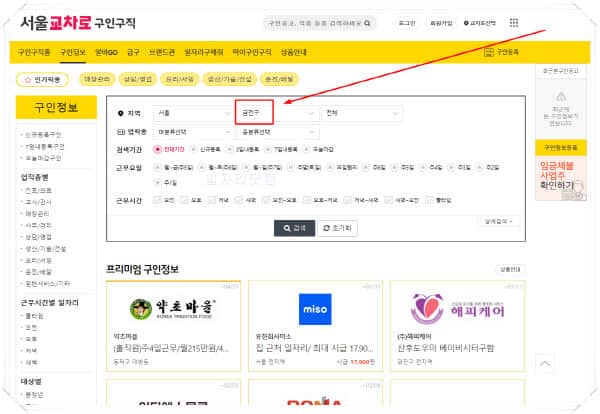600x414 pixels.
Task: Click the 구인정보등록 yellow sidebar button
Action: 561,148
